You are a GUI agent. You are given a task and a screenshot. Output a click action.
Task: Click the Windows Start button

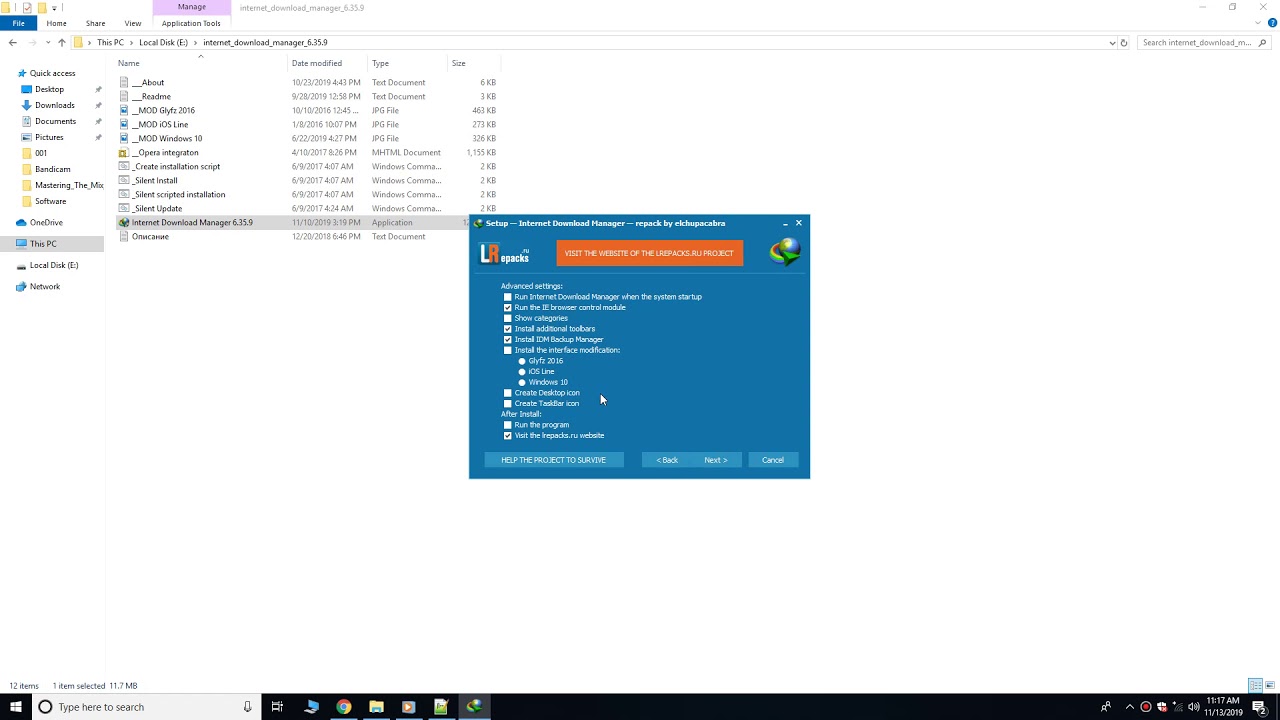[x=16, y=706]
